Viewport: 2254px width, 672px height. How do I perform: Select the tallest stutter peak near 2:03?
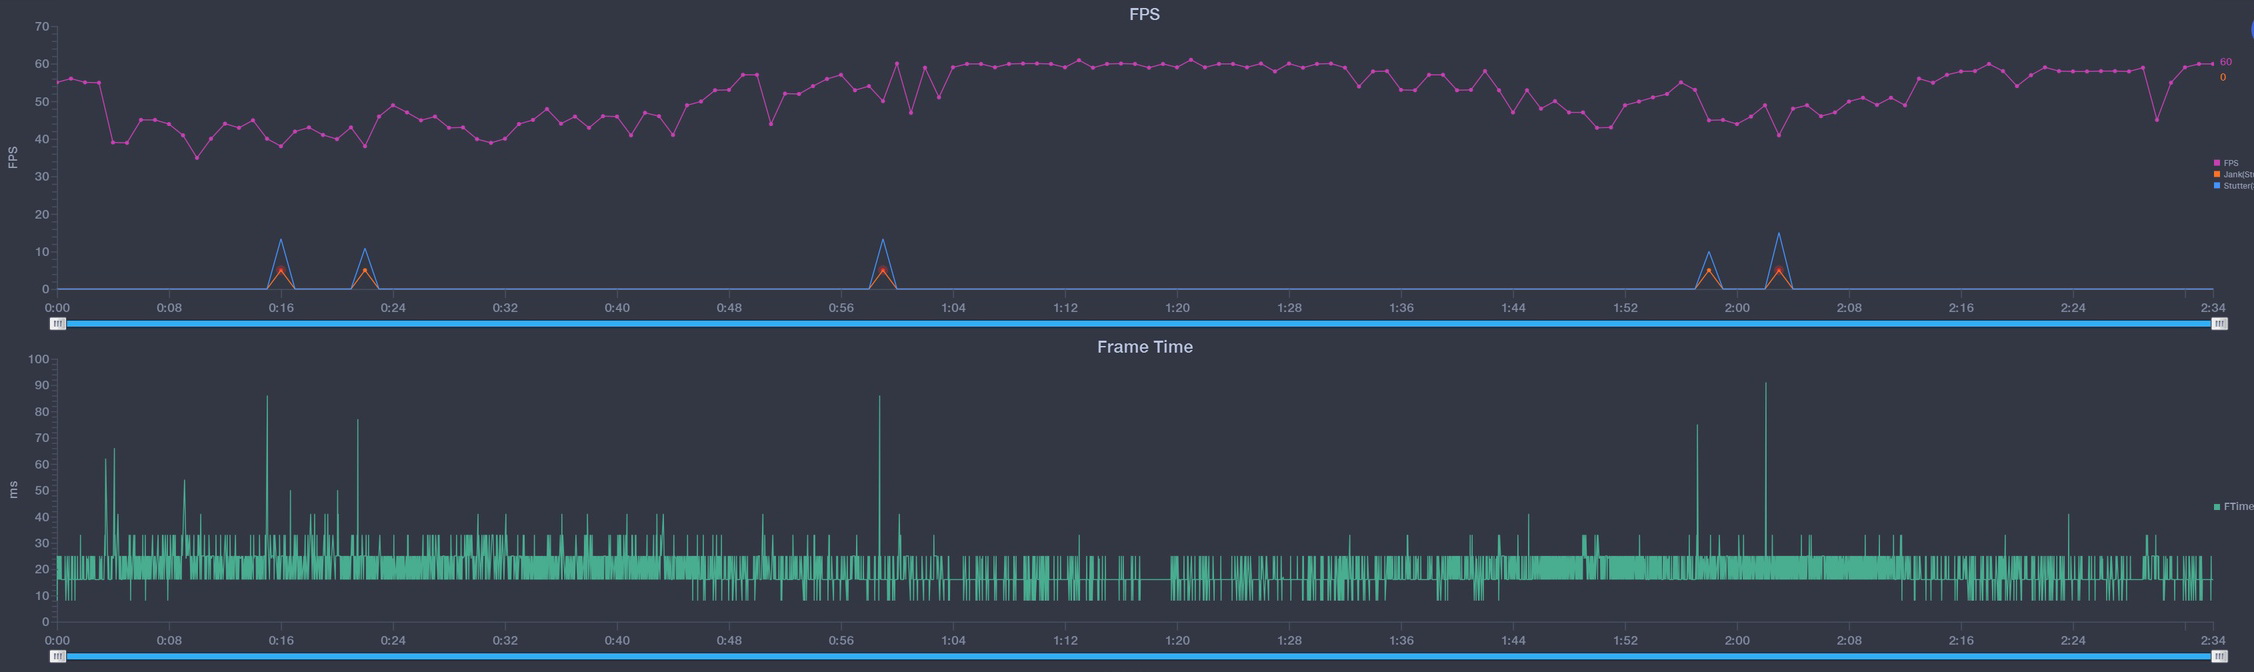[1779, 234]
